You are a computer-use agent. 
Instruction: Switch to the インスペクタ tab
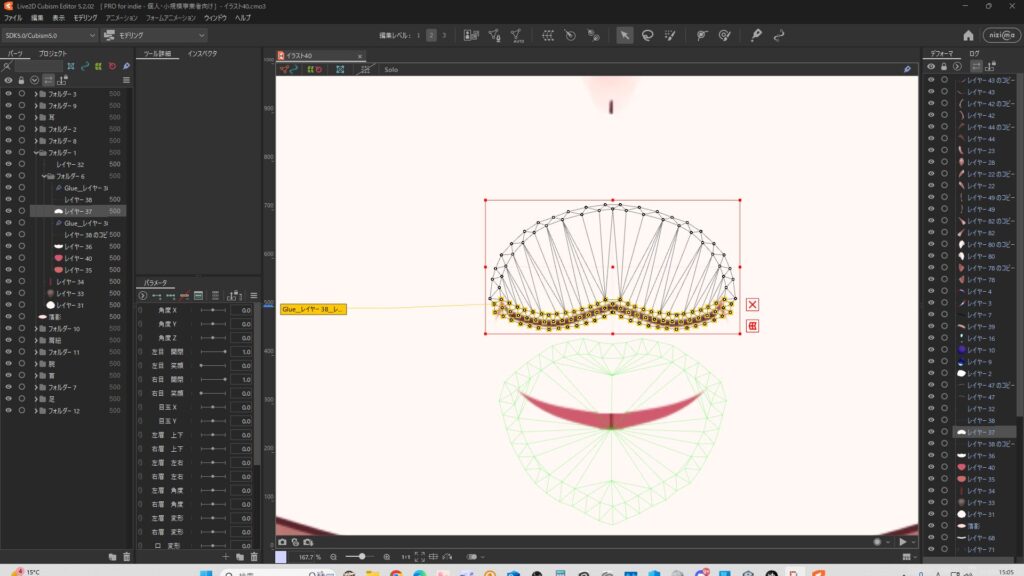(x=202, y=54)
